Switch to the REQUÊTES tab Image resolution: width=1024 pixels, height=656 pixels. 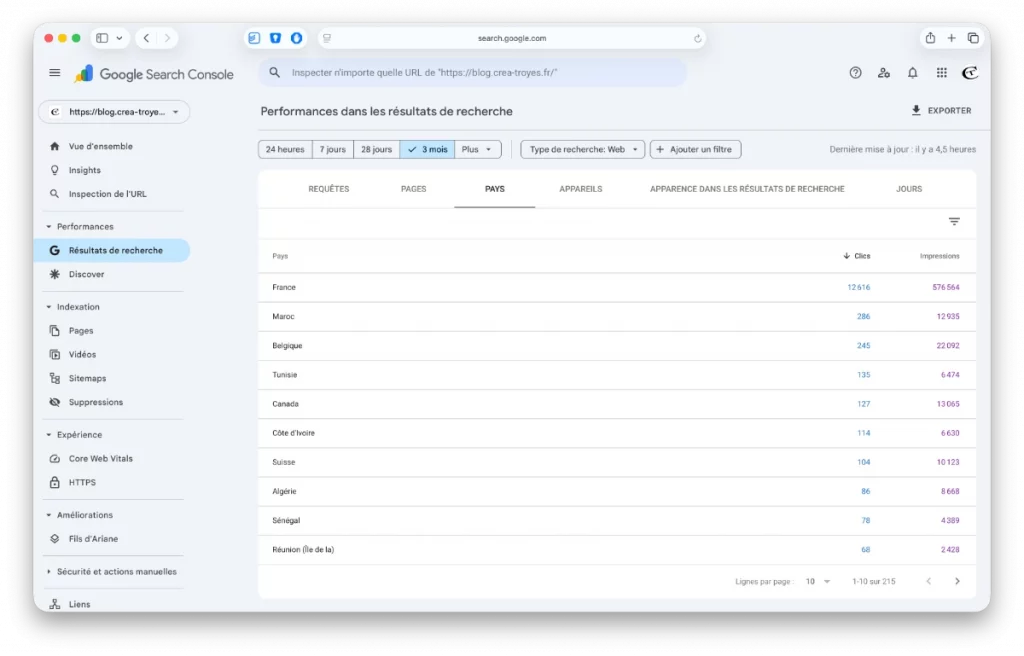point(329,189)
